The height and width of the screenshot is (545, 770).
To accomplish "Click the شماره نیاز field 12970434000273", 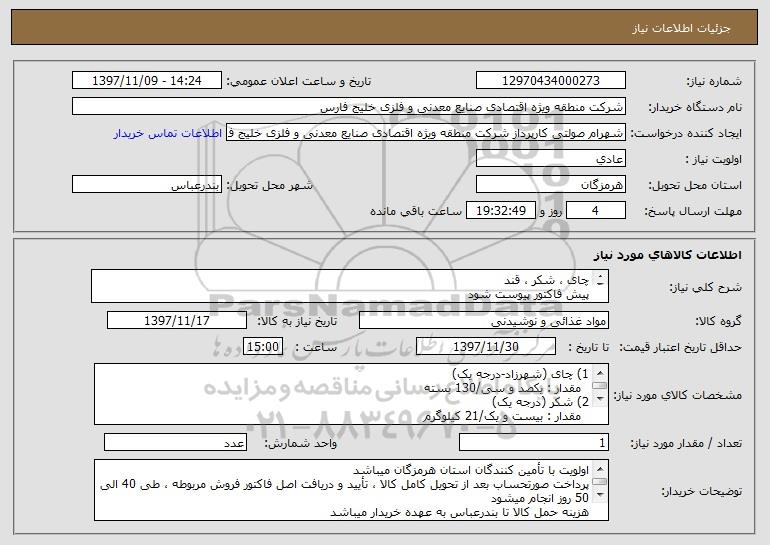I will click(x=550, y=81).
